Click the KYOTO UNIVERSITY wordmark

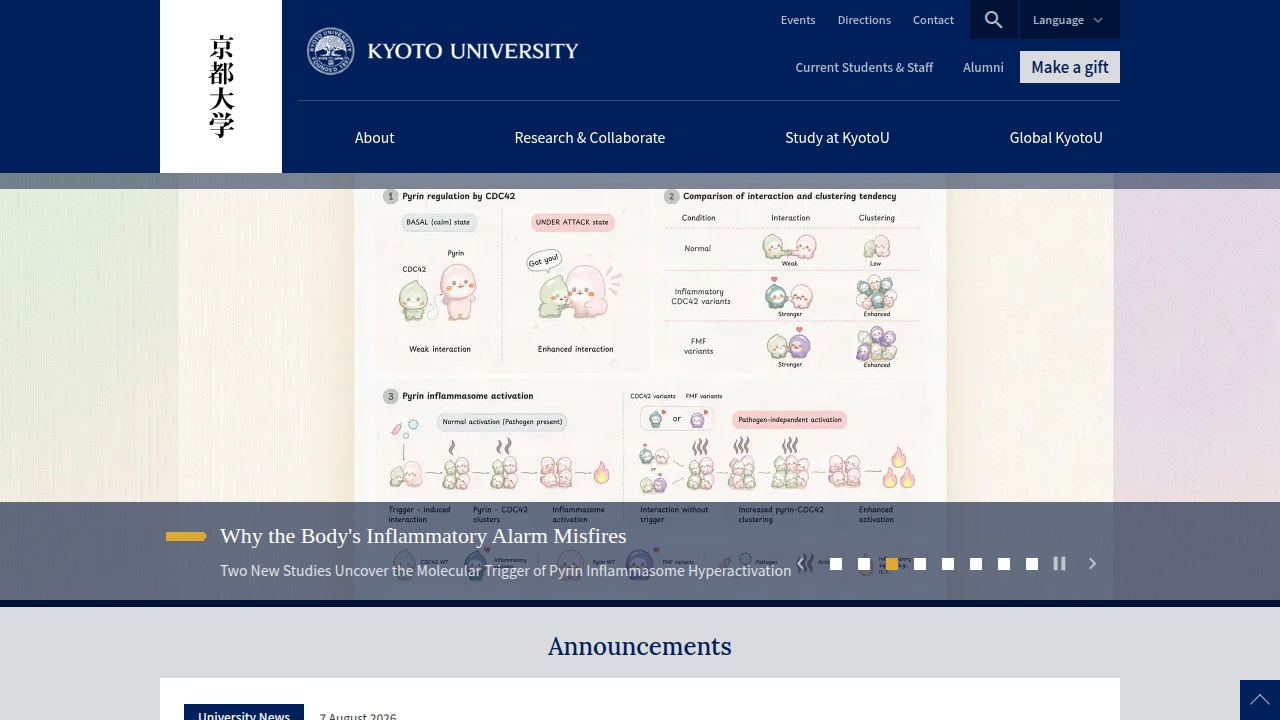(x=473, y=51)
